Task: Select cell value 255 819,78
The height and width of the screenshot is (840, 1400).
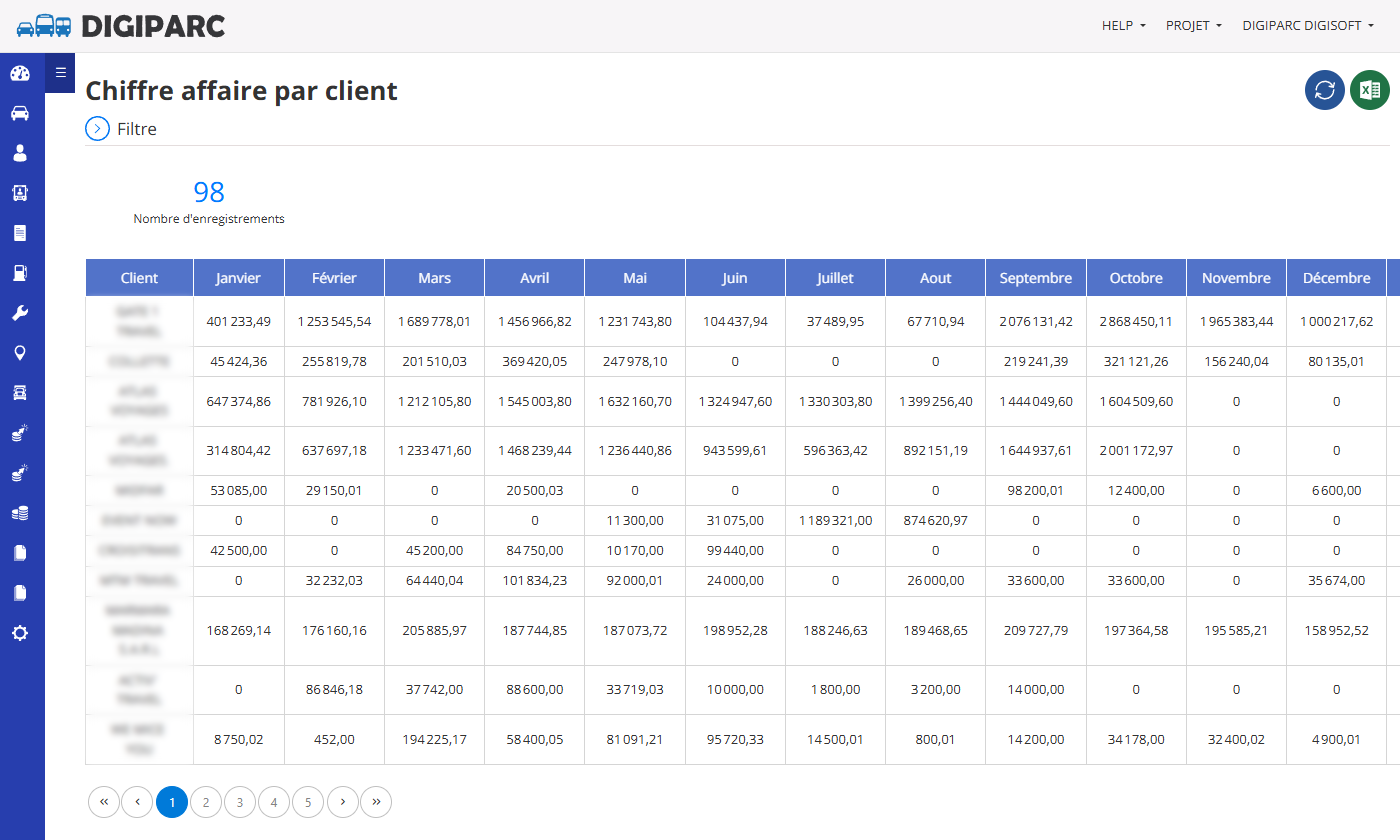Action: pyautogui.click(x=334, y=361)
